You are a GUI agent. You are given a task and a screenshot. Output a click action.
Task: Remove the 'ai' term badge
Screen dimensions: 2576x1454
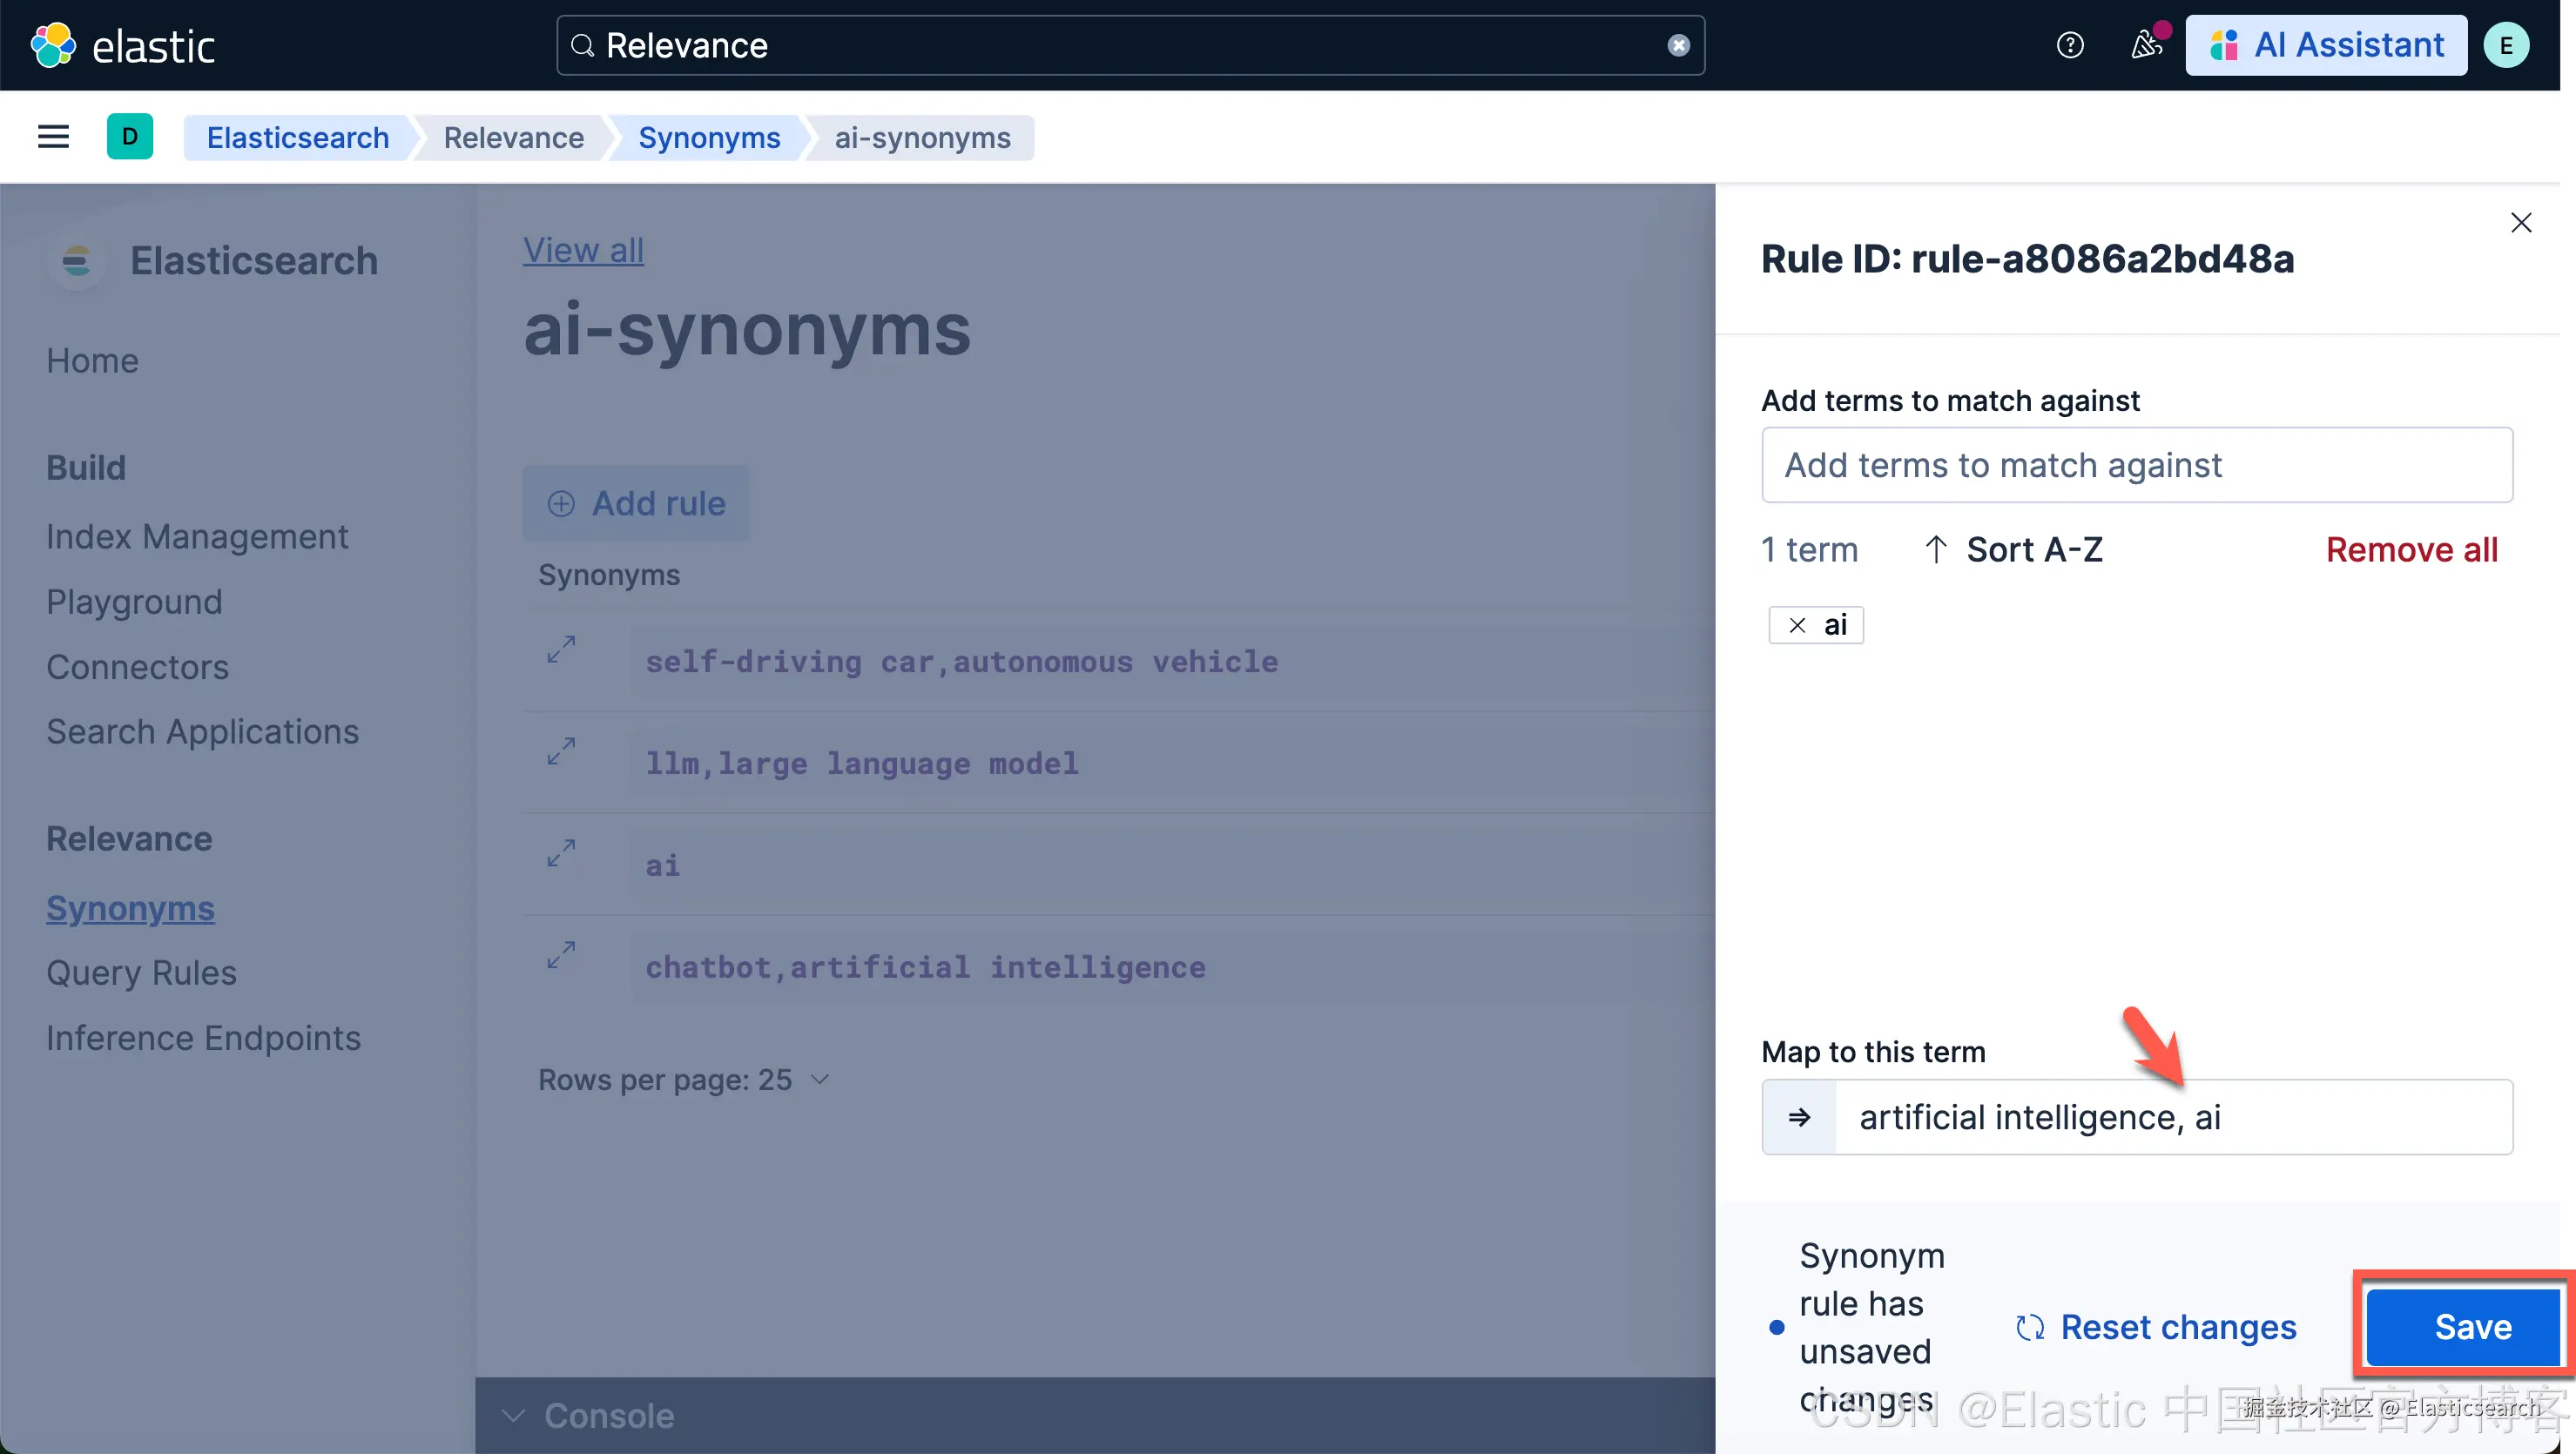(x=1797, y=625)
